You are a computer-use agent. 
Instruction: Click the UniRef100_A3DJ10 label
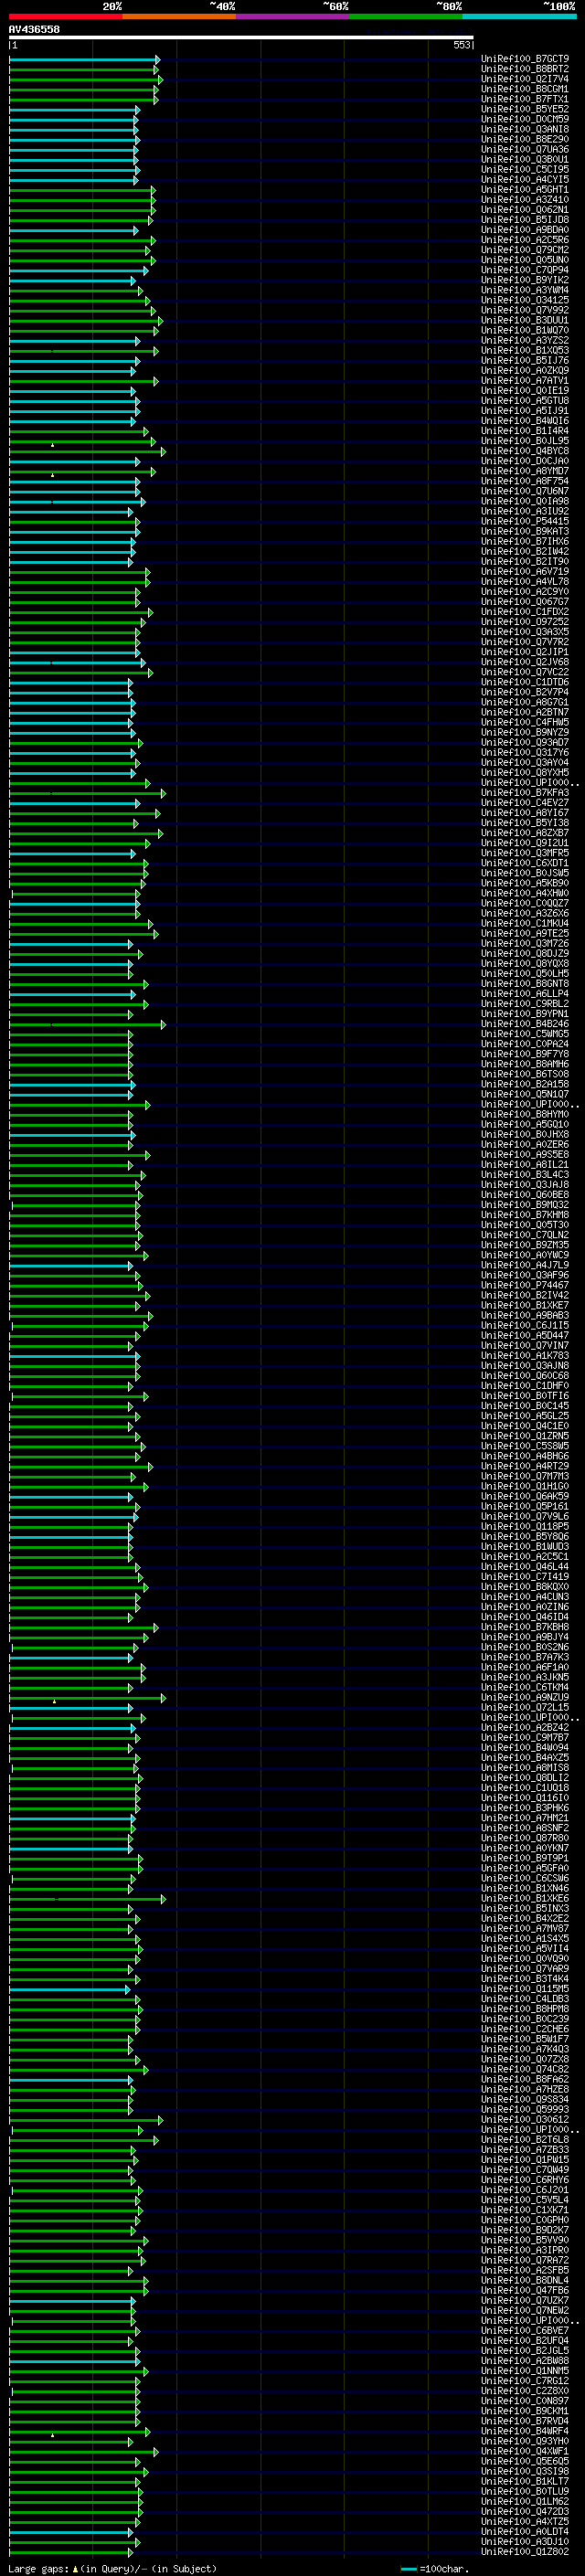[x=525, y=2542]
